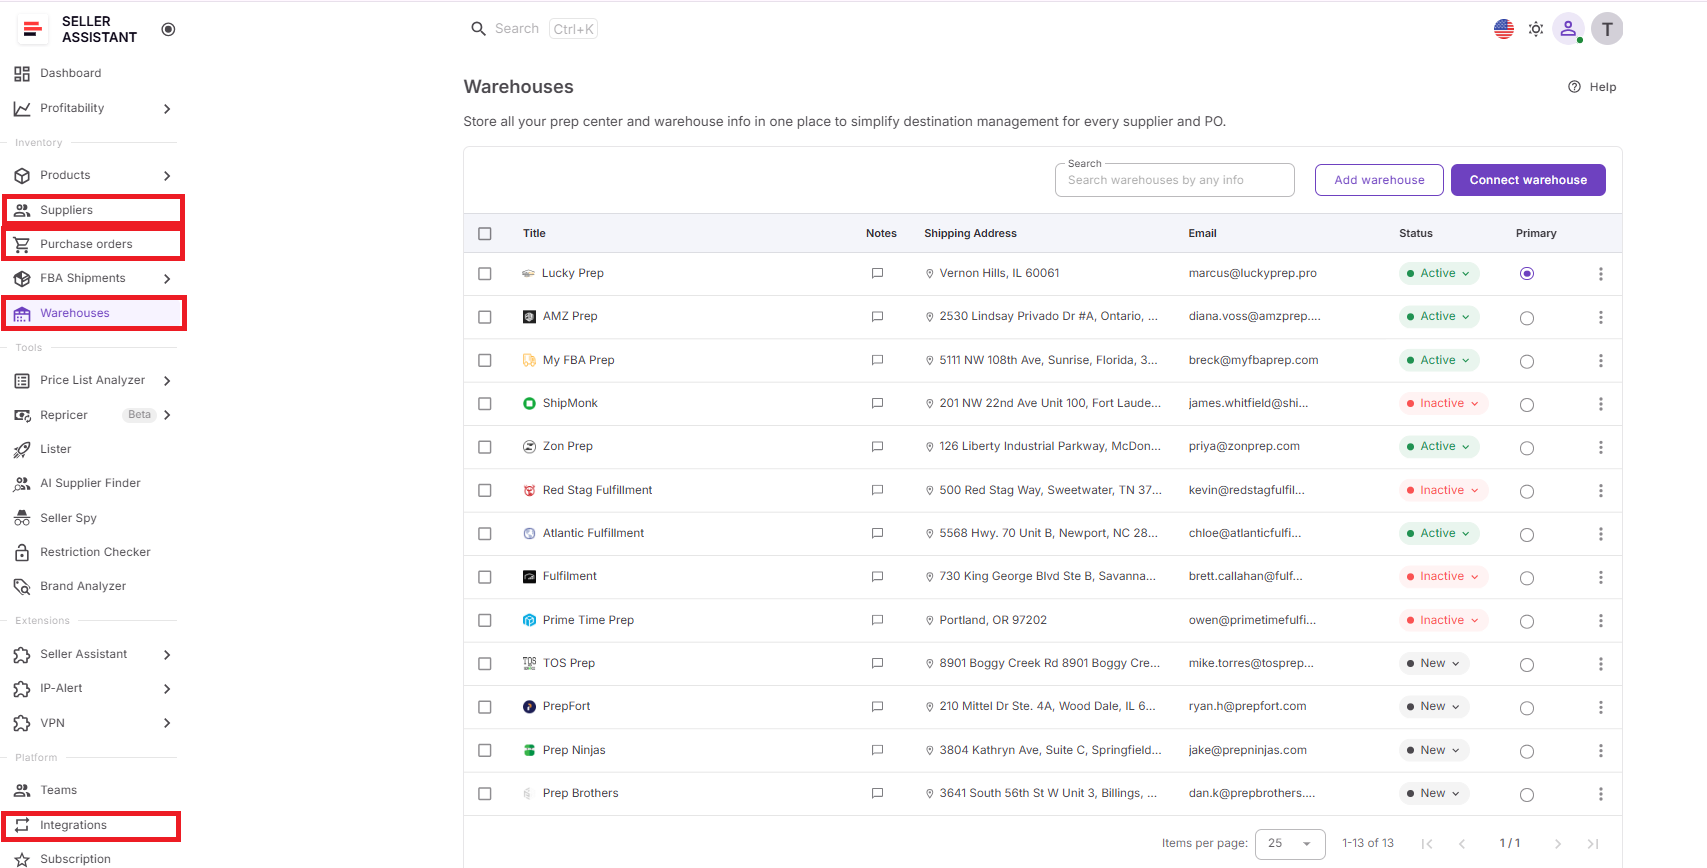This screenshot has height=868, width=1707.
Task: Click the Brand Analyzer icon
Action: tap(22, 587)
